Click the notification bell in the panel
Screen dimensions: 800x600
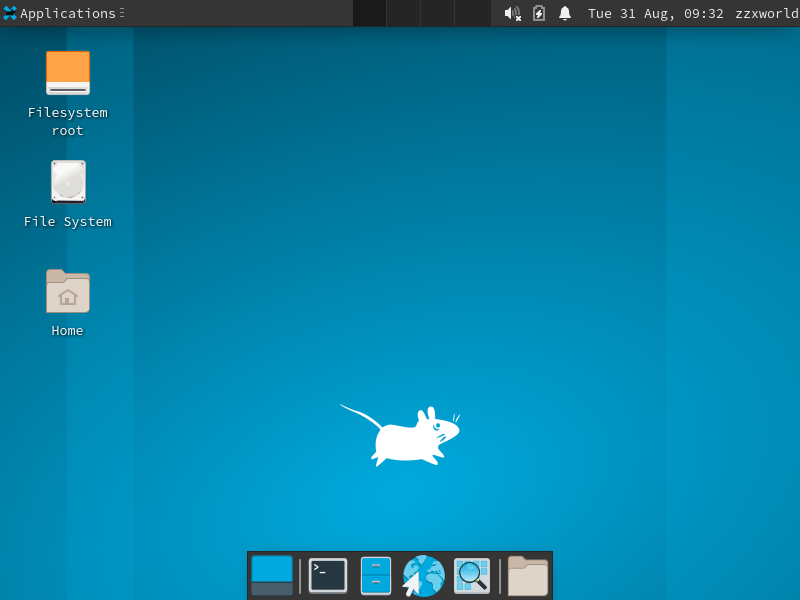tap(565, 13)
